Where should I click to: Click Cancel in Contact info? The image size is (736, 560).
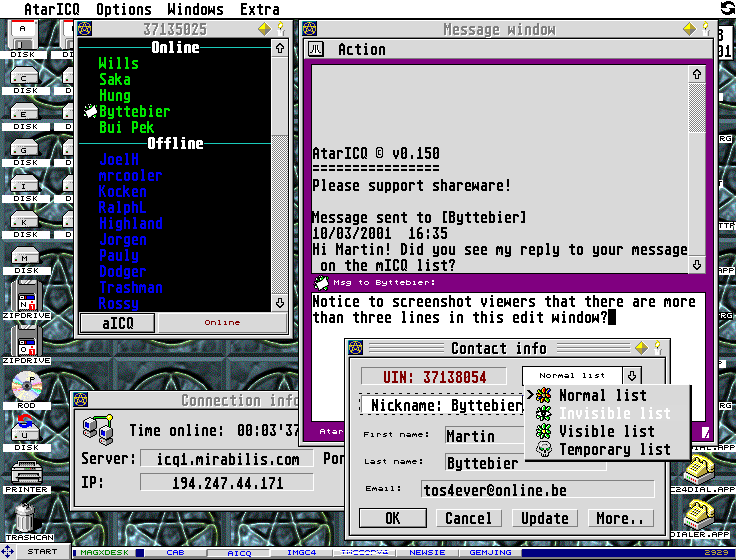[468, 518]
